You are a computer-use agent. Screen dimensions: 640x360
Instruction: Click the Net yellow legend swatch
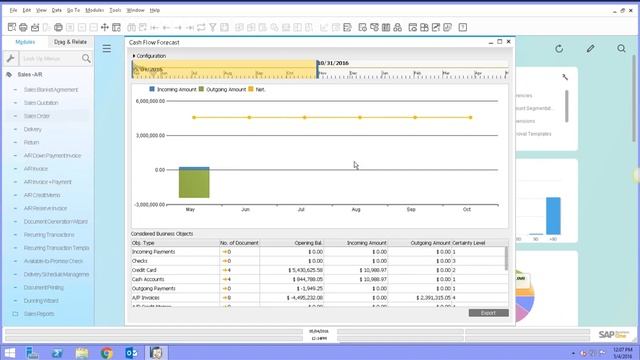[x=251, y=89]
